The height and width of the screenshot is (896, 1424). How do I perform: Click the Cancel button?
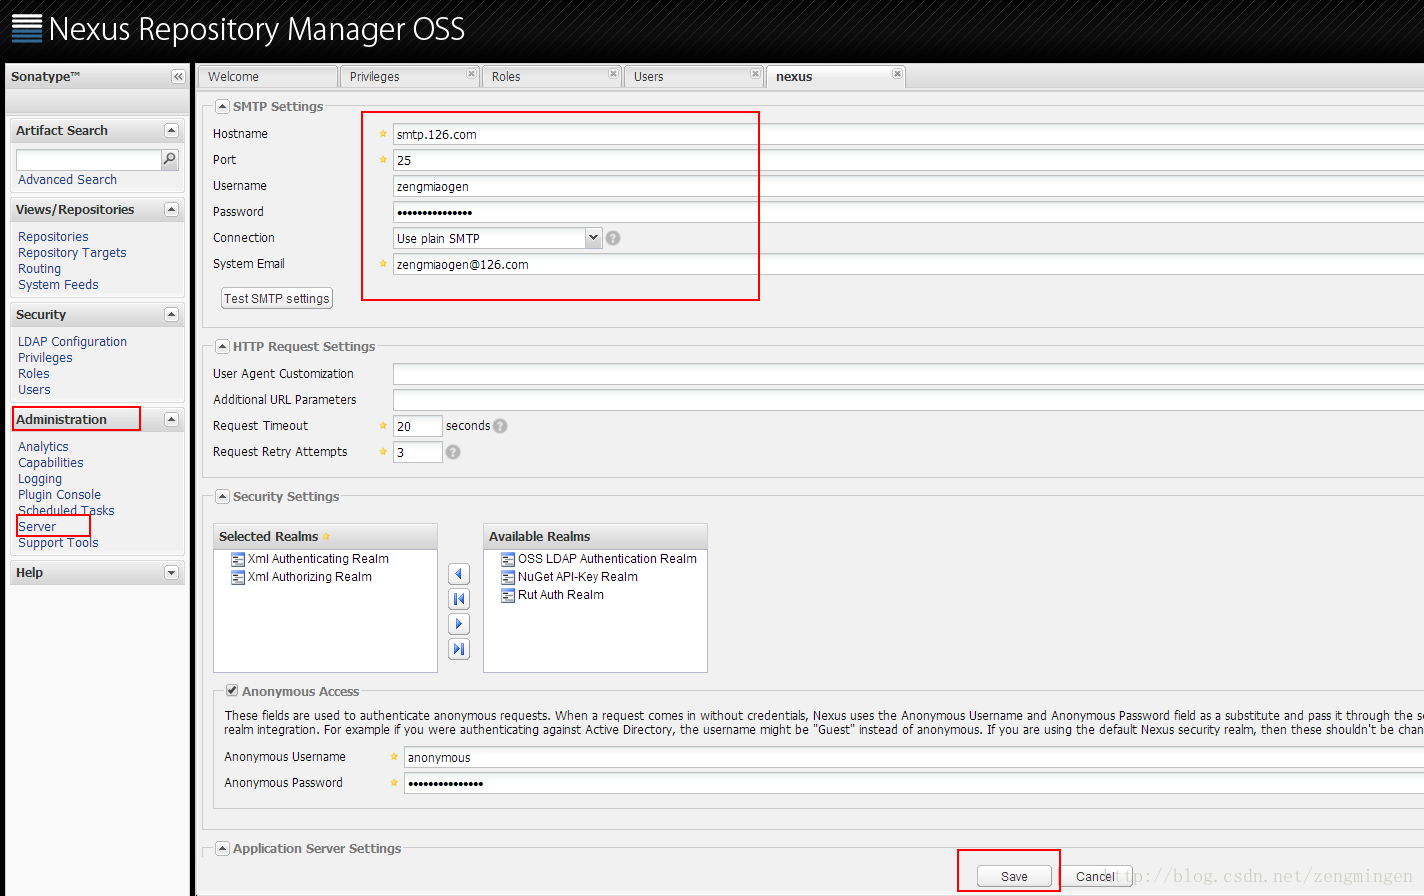pyautogui.click(x=1095, y=876)
